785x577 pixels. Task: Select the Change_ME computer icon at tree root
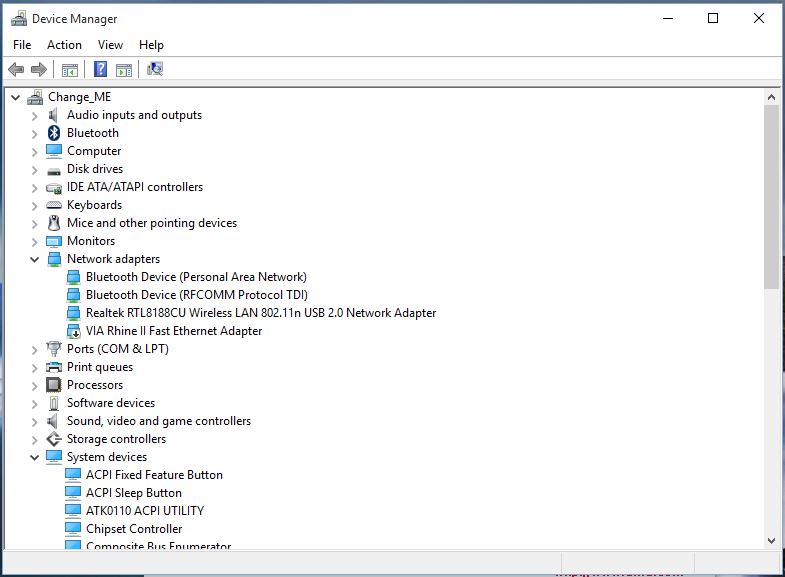pos(35,97)
